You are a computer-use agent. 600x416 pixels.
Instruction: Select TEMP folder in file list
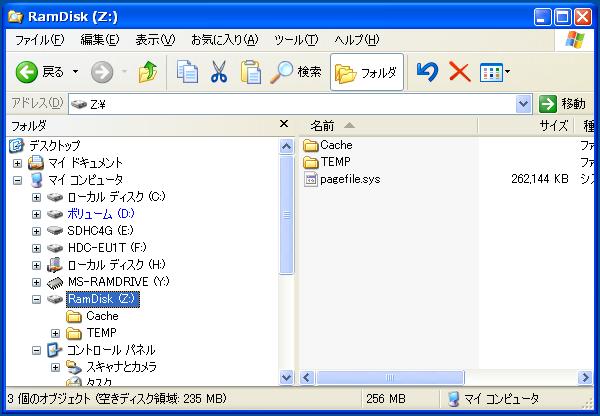click(335, 162)
